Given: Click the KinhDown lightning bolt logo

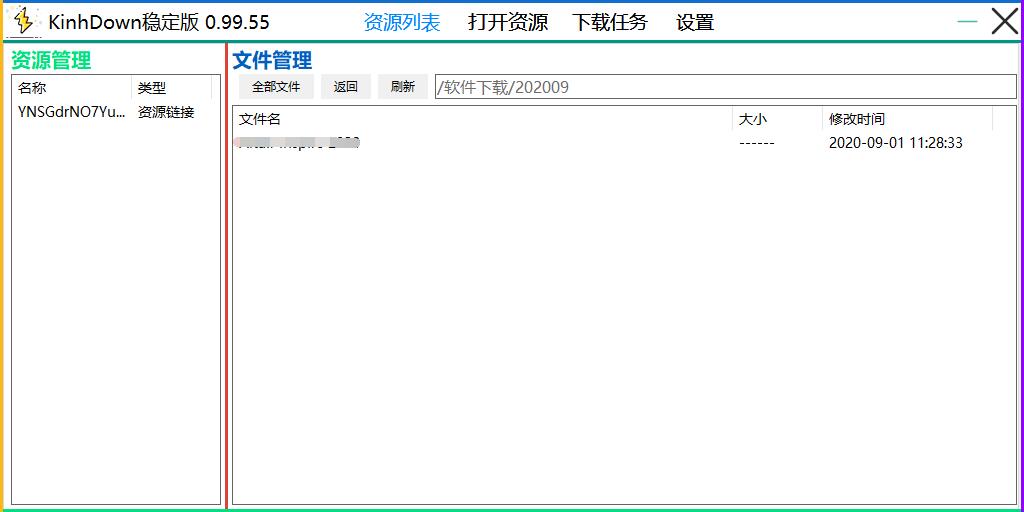Looking at the screenshot, I should 24,21.
